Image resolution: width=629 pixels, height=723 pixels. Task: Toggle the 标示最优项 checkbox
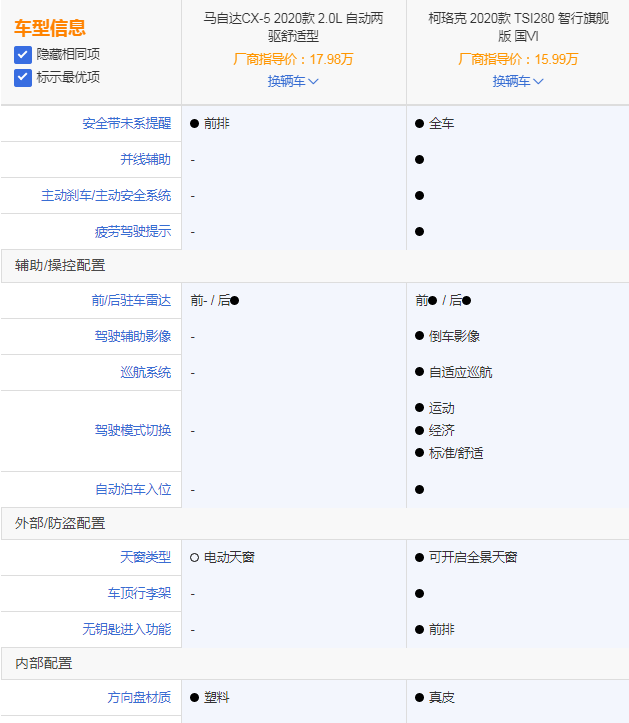[x=23, y=77]
